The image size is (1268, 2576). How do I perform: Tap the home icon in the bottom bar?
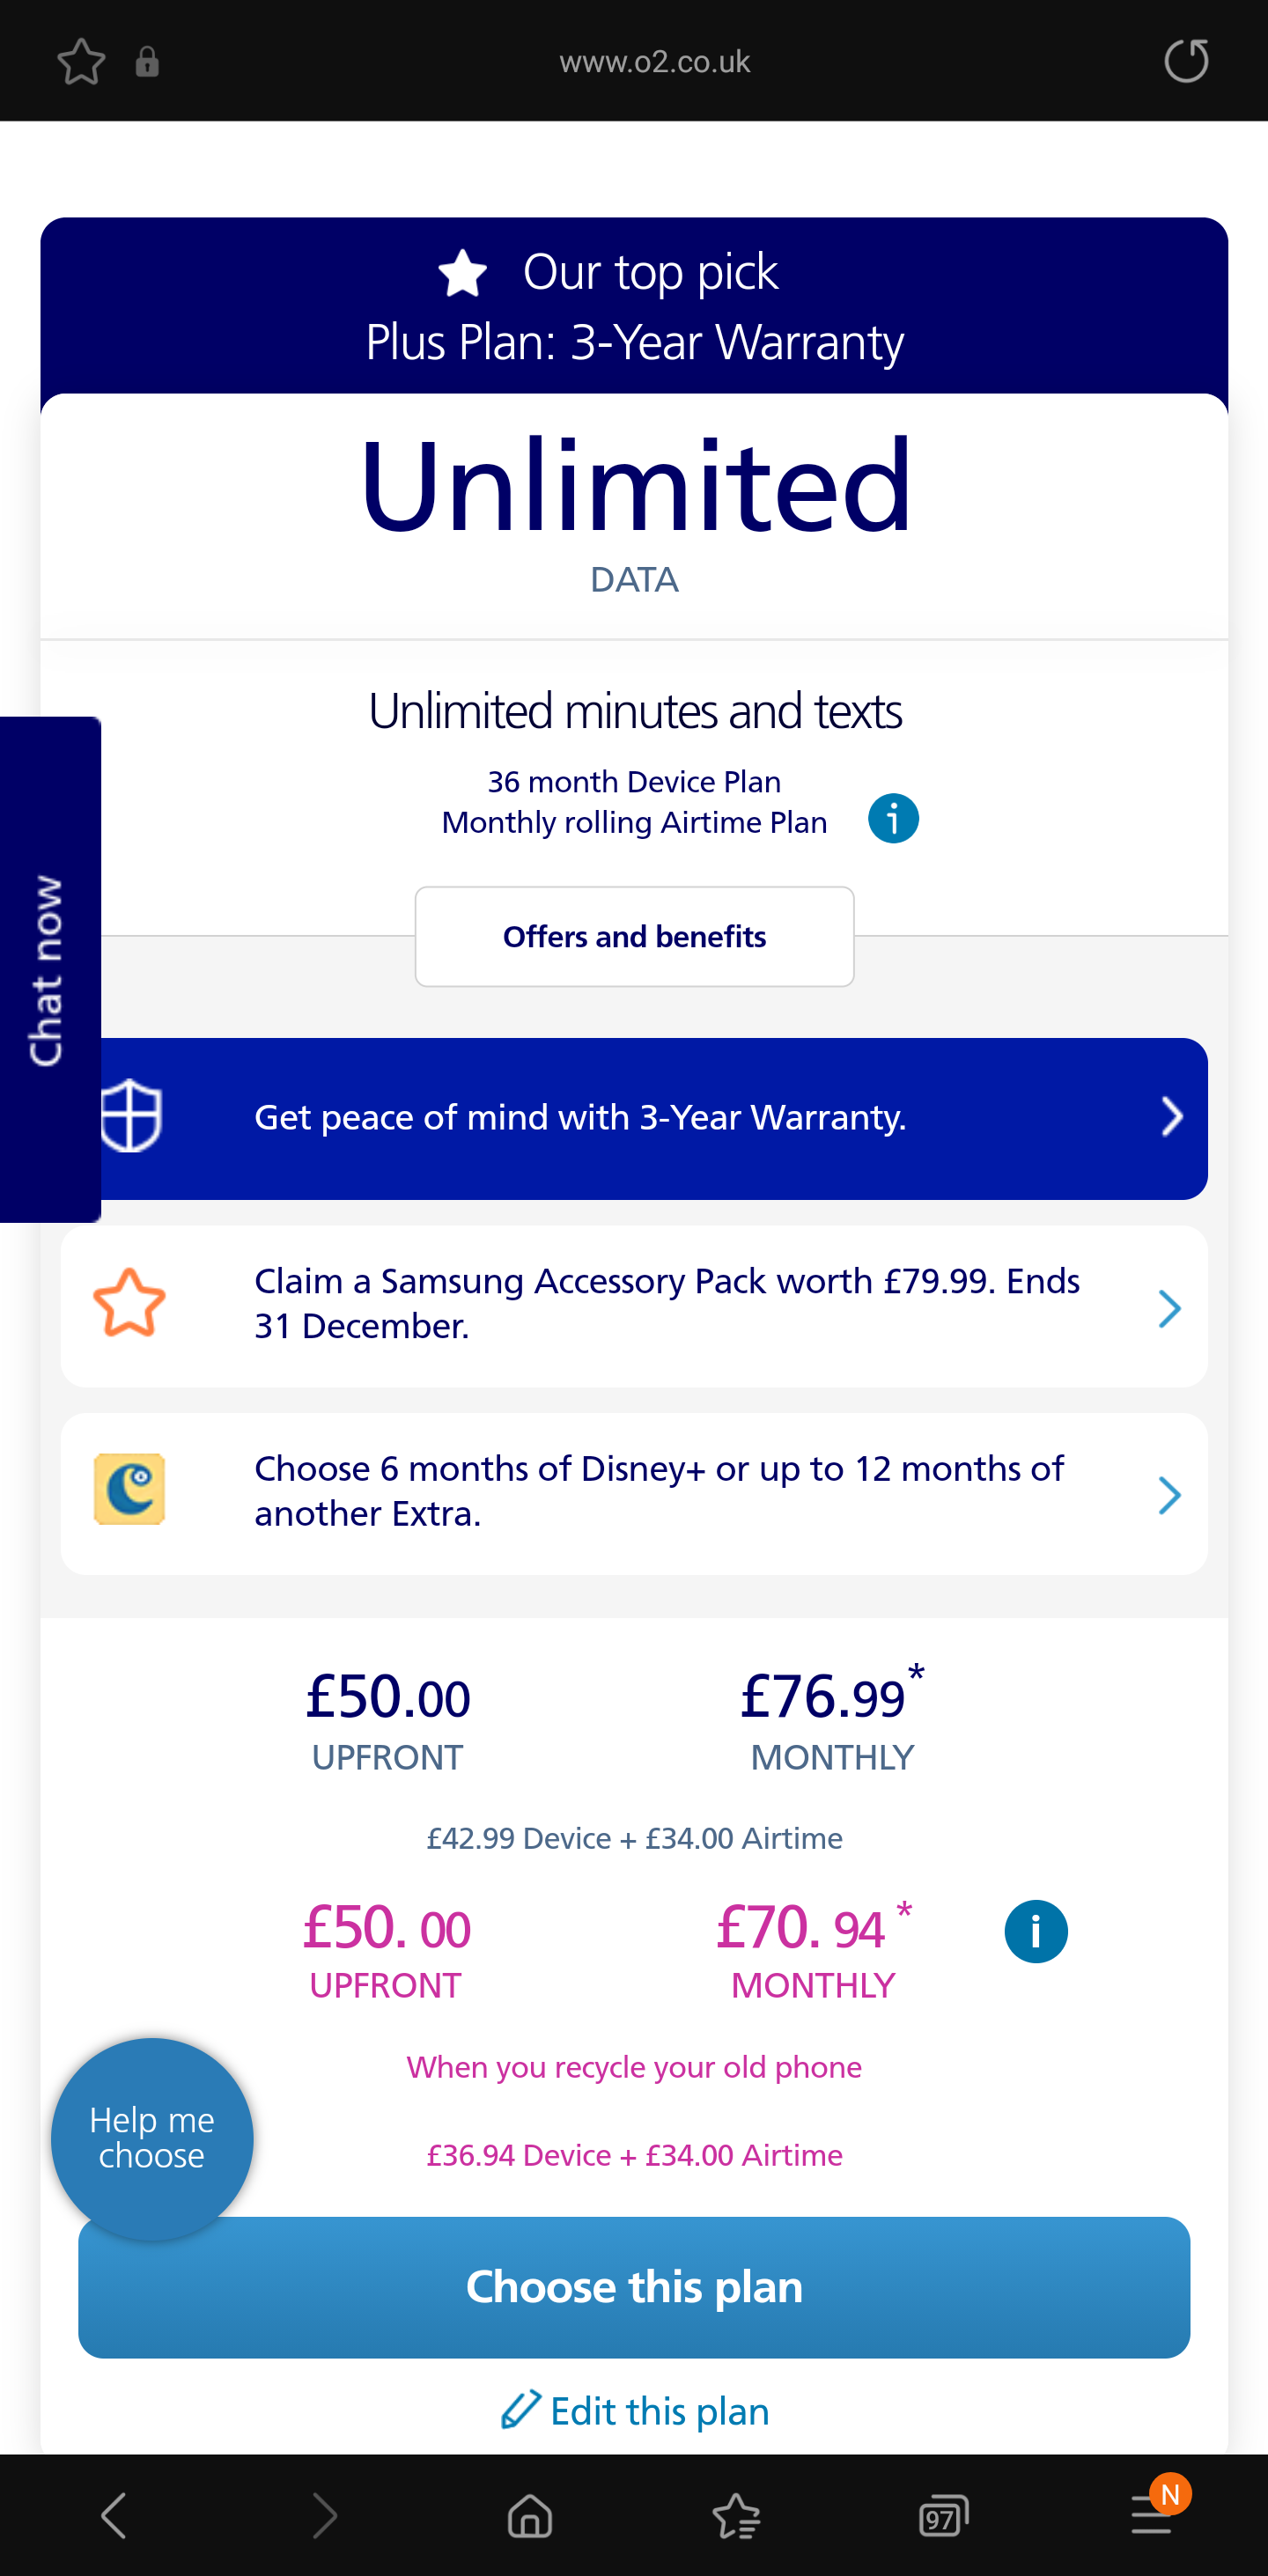[530, 2517]
